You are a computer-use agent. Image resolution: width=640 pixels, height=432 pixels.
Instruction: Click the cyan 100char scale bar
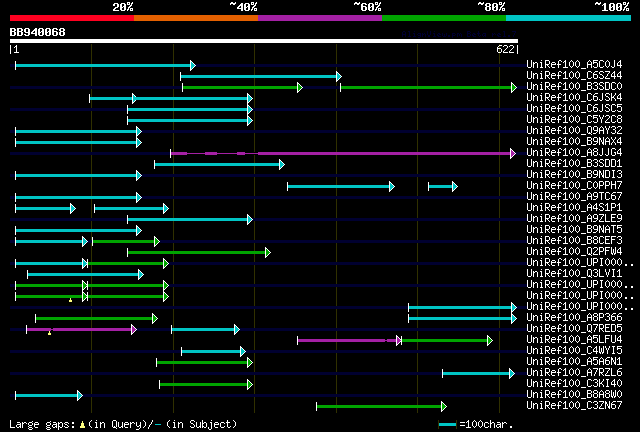tap(447, 425)
